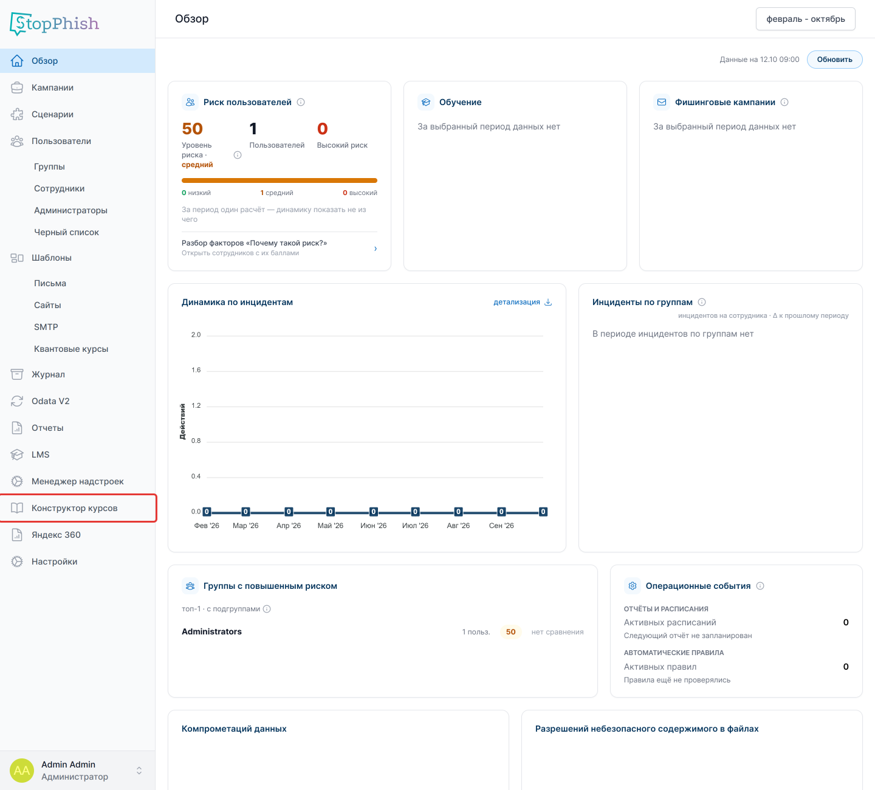The width and height of the screenshot is (875, 790).
Task: Click the info icon next to Фишинговые кампании
Action: pos(785,102)
